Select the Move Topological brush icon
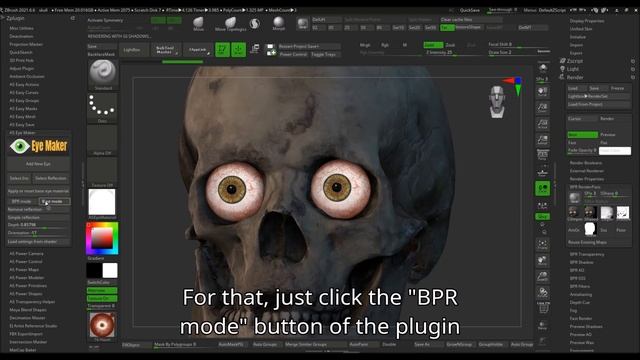Image resolution: width=640 pixels, height=360 pixels. (x=231, y=24)
